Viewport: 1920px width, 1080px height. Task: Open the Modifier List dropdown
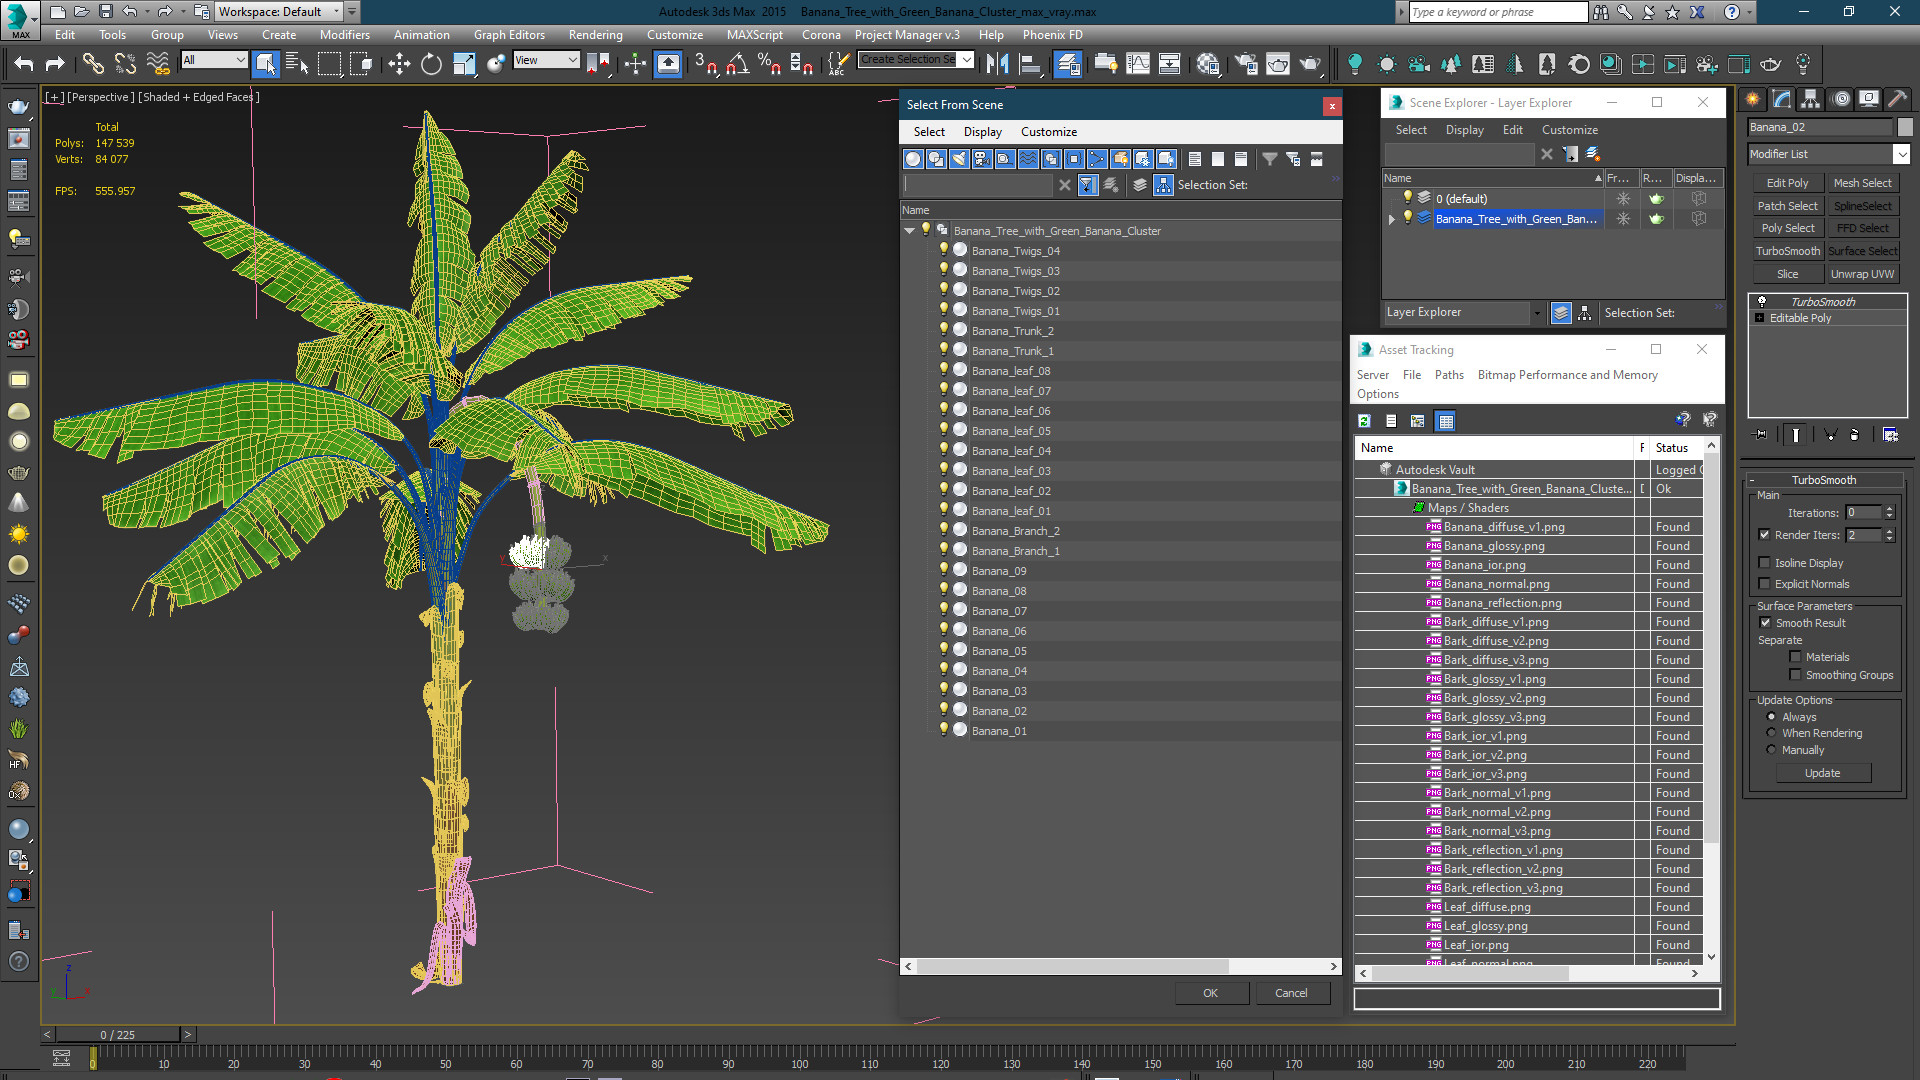(1901, 154)
